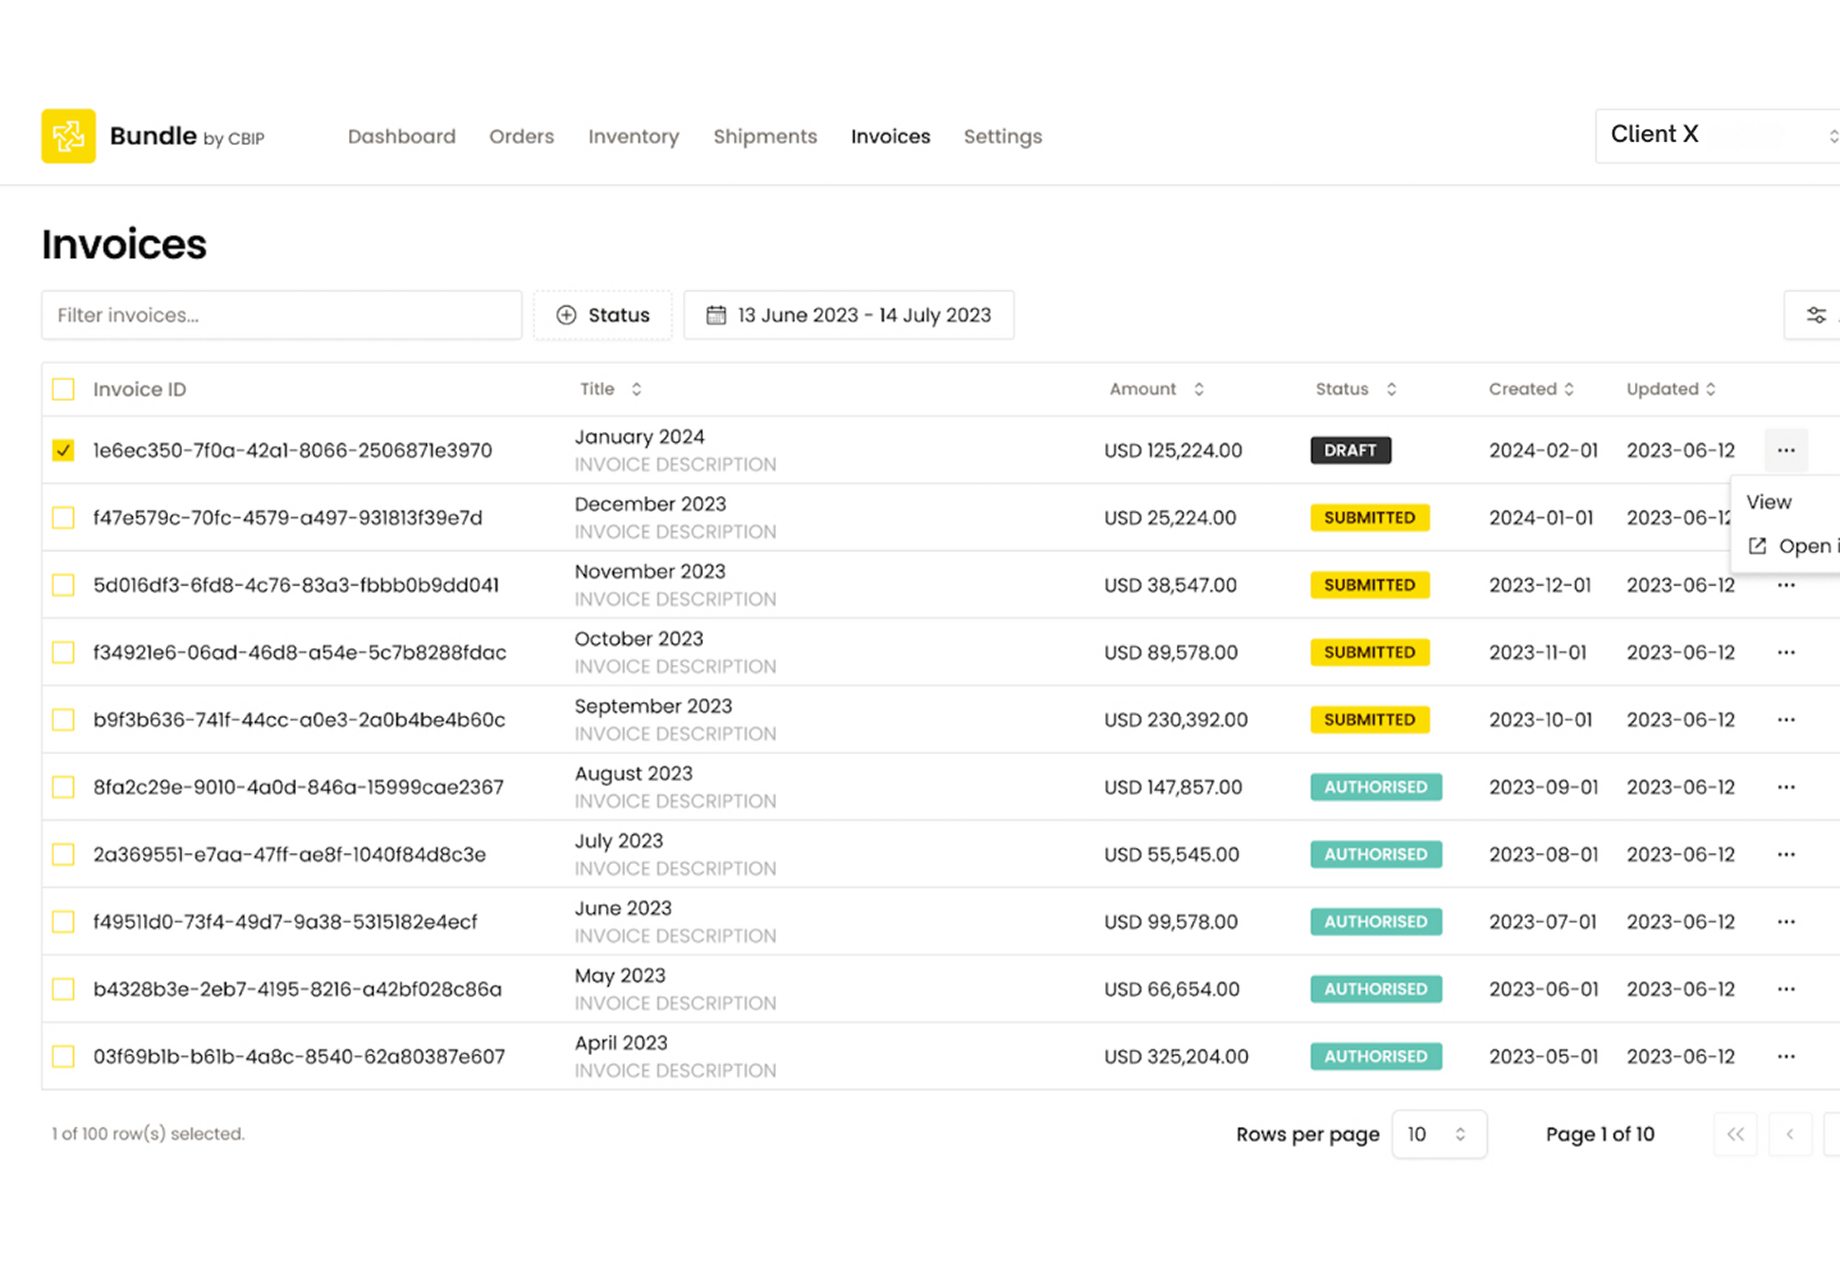Screen dimensions: 1840x1268
Task: Toggle the select-all invoices checkbox
Action: 63,389
